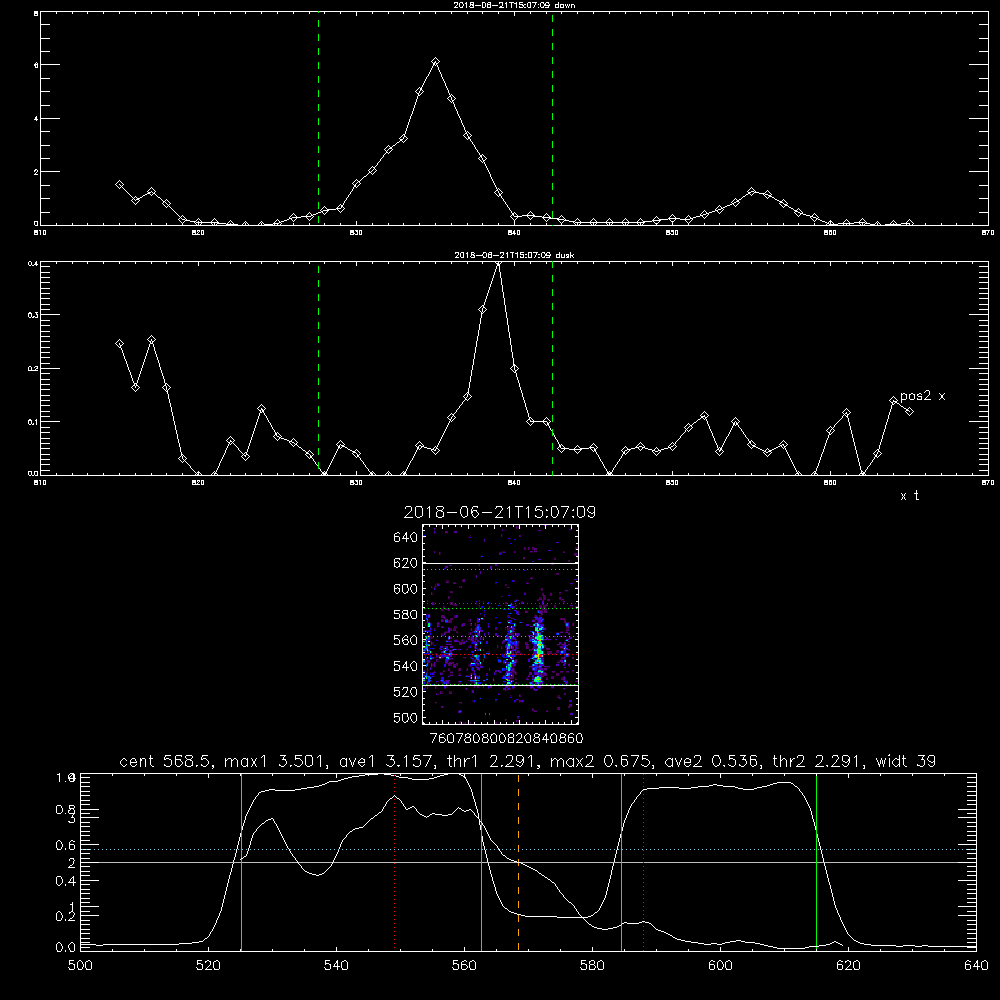
Task: Click the secondary bump peak near 855 in the dawn plot
Action: tap(751, 191)
